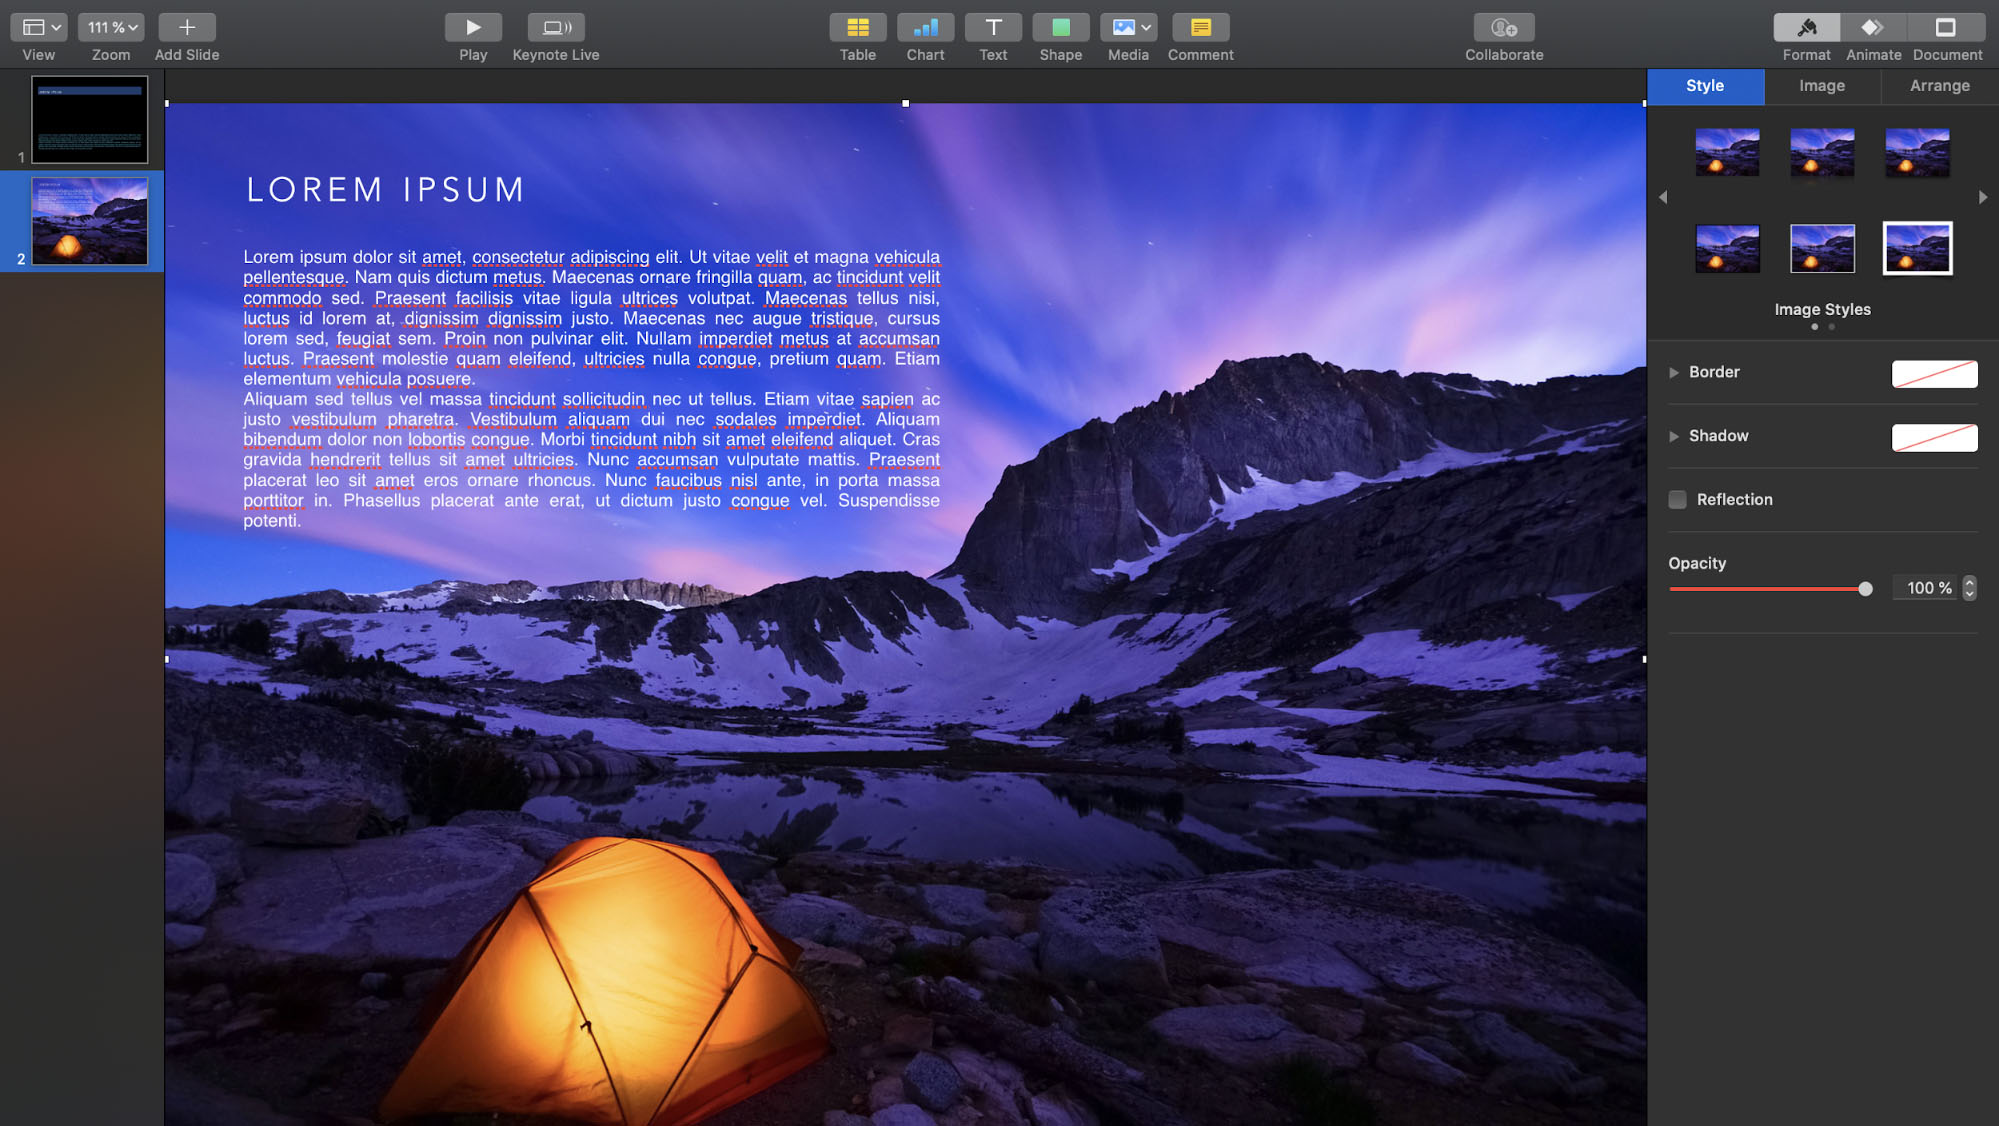Insert a Text box
This screenshot has height=1126, width=1999.
(993, 27)
